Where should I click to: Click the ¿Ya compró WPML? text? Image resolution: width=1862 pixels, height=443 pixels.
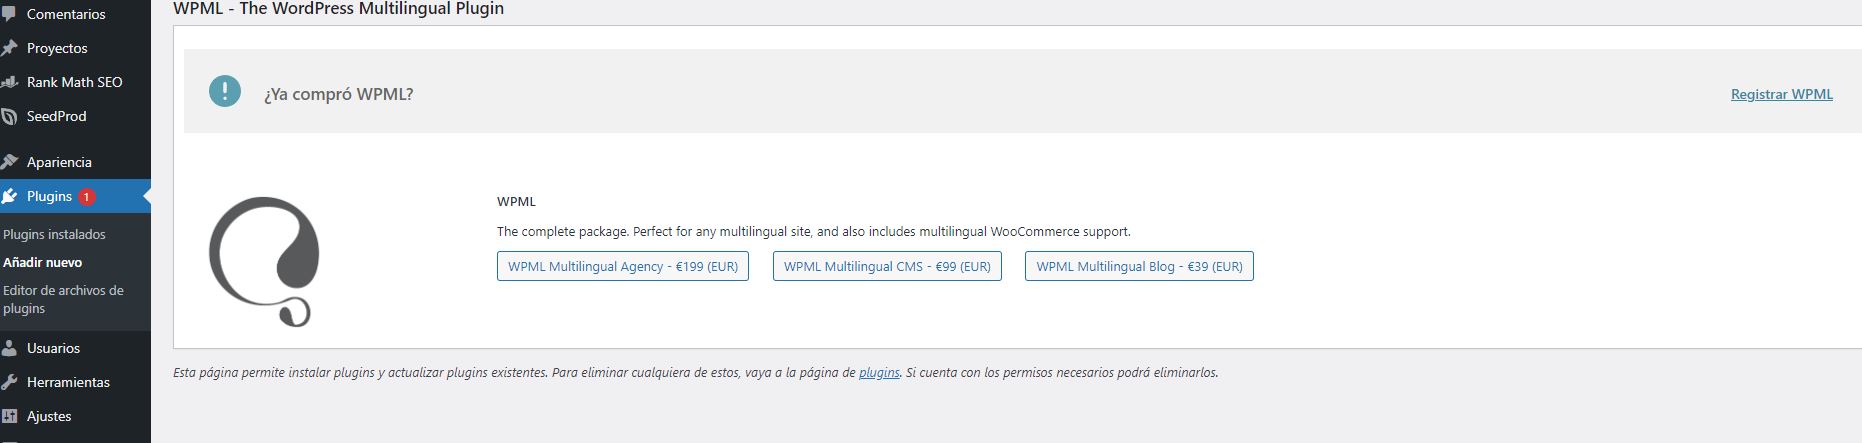pos(338,94)
